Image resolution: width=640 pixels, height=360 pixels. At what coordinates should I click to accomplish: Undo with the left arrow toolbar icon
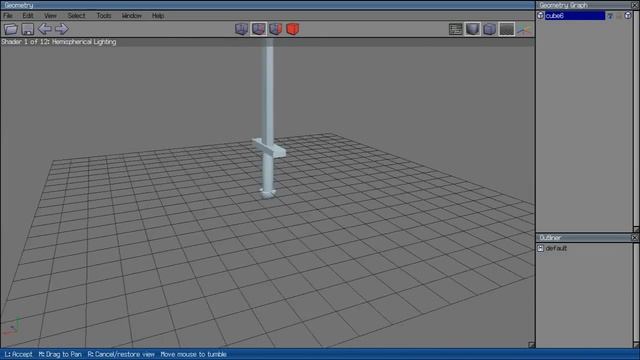click(x=44, y=29)
